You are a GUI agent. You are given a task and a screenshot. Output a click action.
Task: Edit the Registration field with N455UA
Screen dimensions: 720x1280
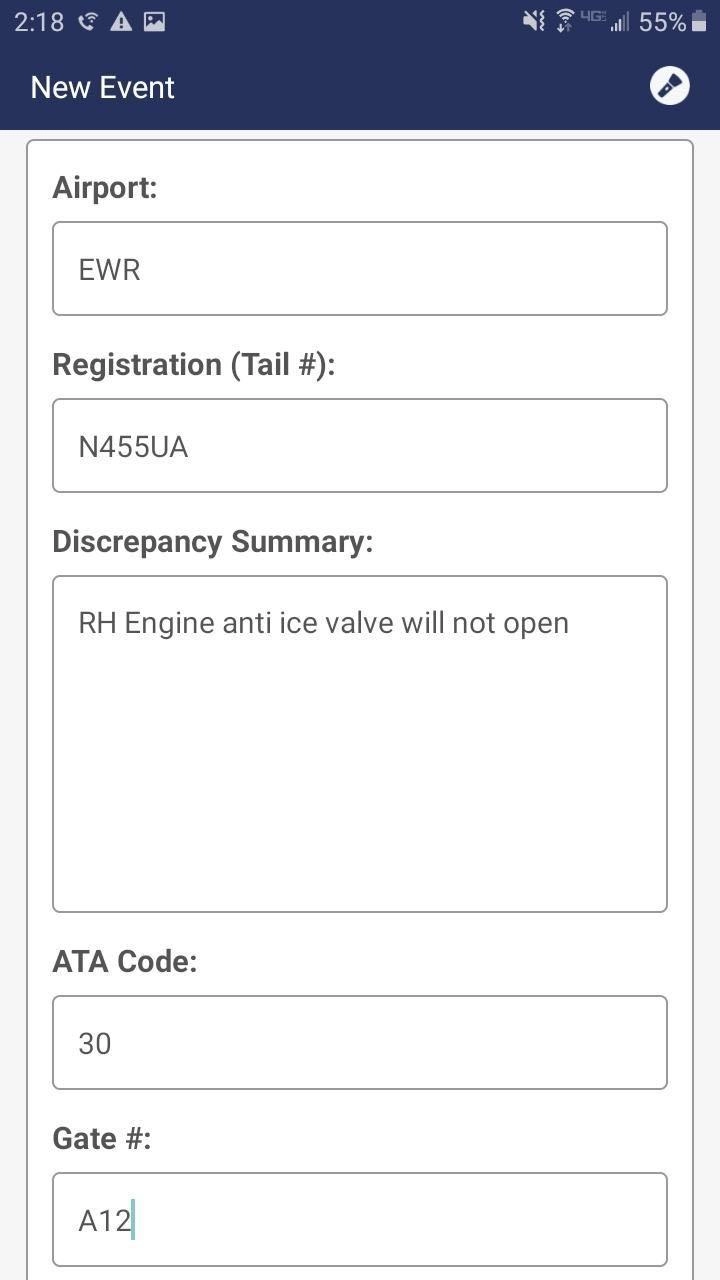360,446
